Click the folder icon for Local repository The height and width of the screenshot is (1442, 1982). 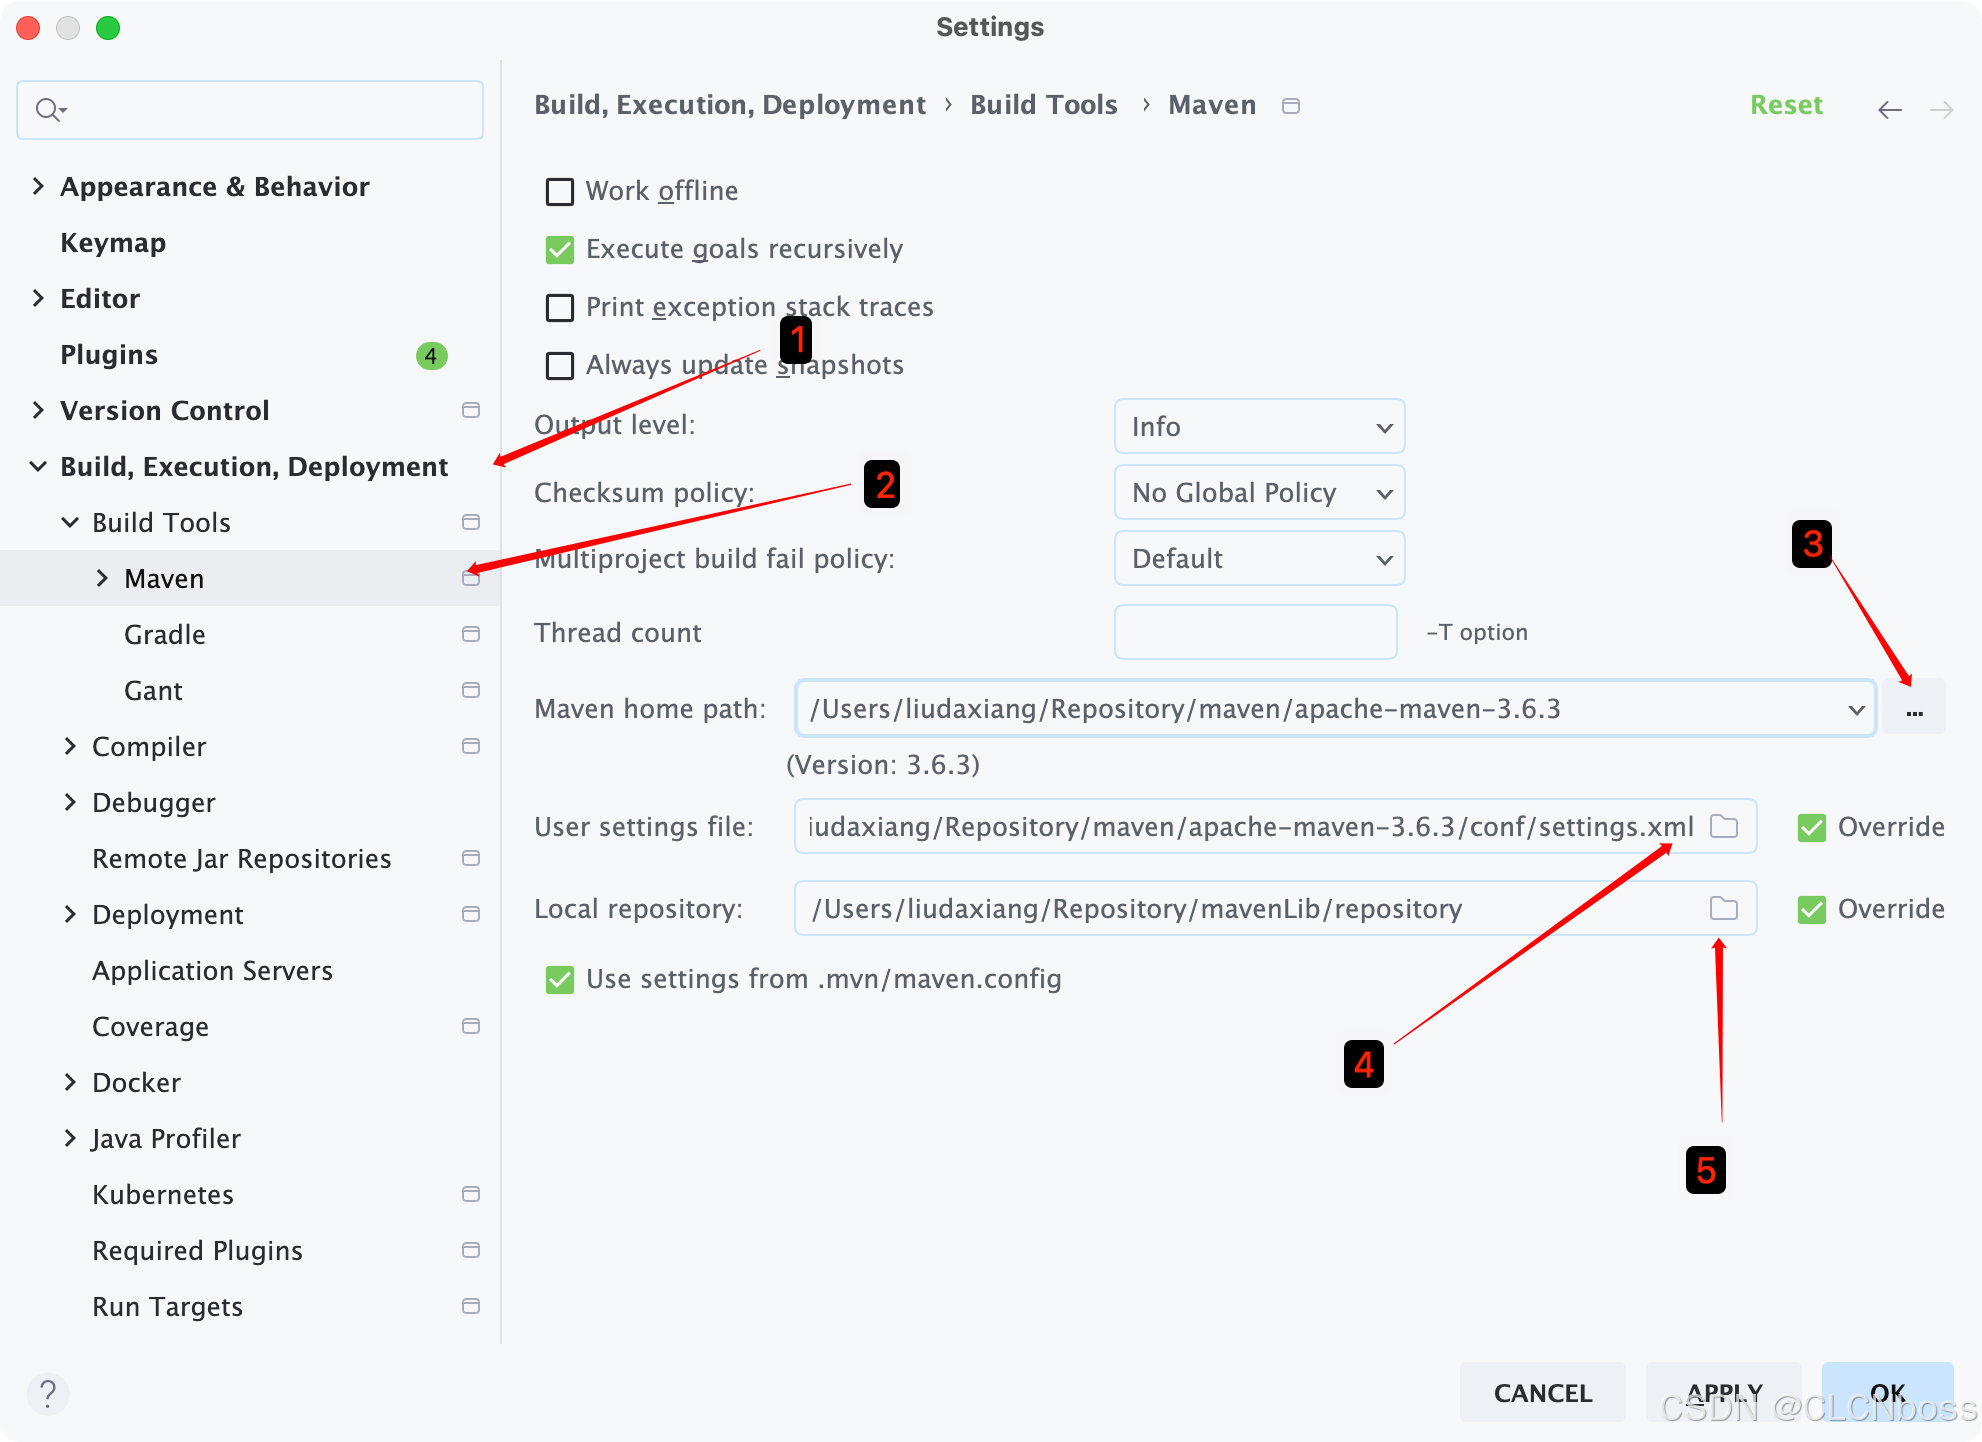click(x=1725, y=908)
